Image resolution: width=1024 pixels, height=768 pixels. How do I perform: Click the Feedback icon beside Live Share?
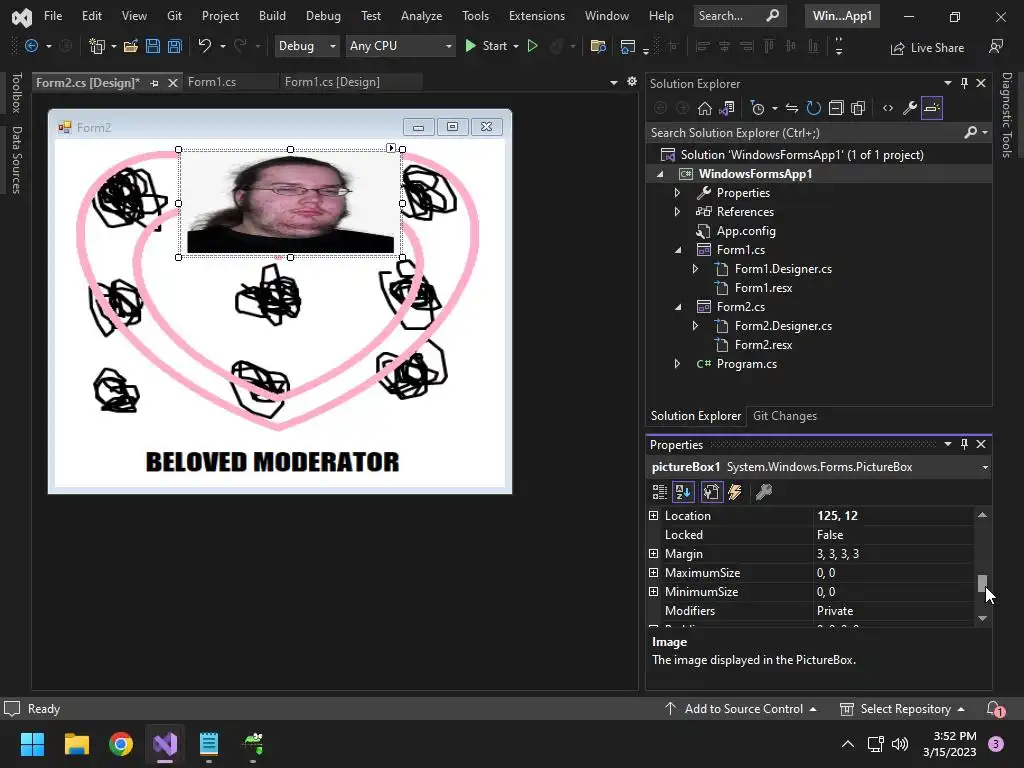coord(996,46)
